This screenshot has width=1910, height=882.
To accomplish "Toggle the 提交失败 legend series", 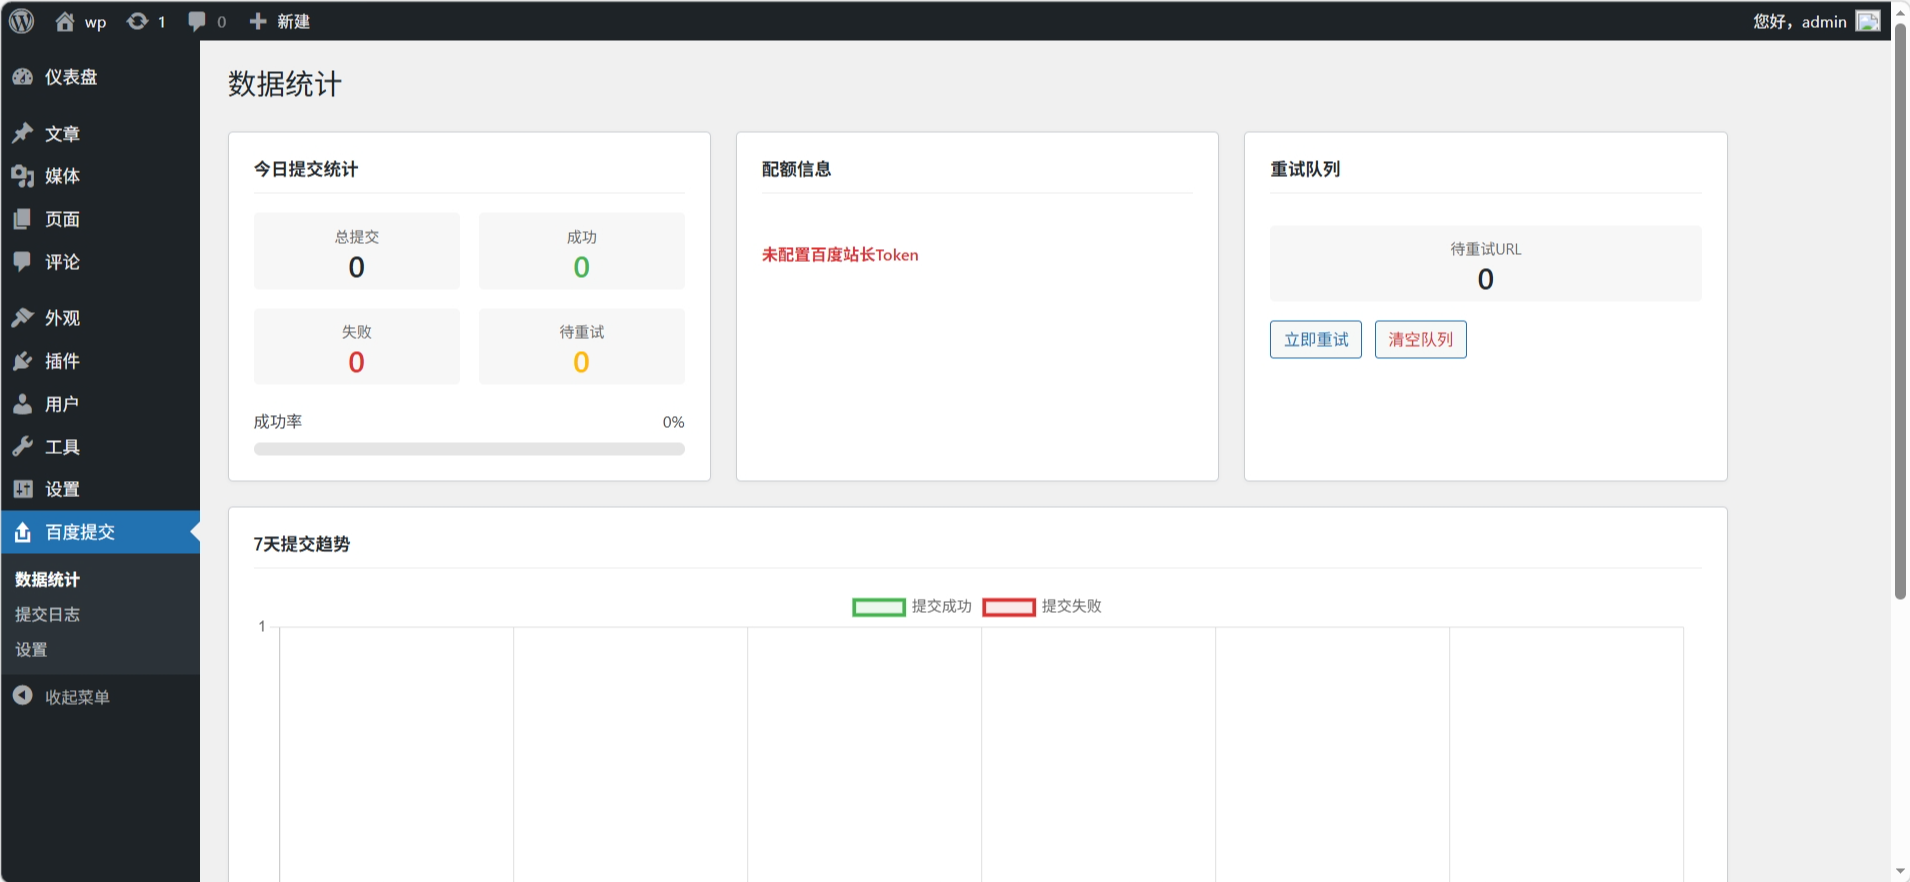I will [x=1041, y=606].
